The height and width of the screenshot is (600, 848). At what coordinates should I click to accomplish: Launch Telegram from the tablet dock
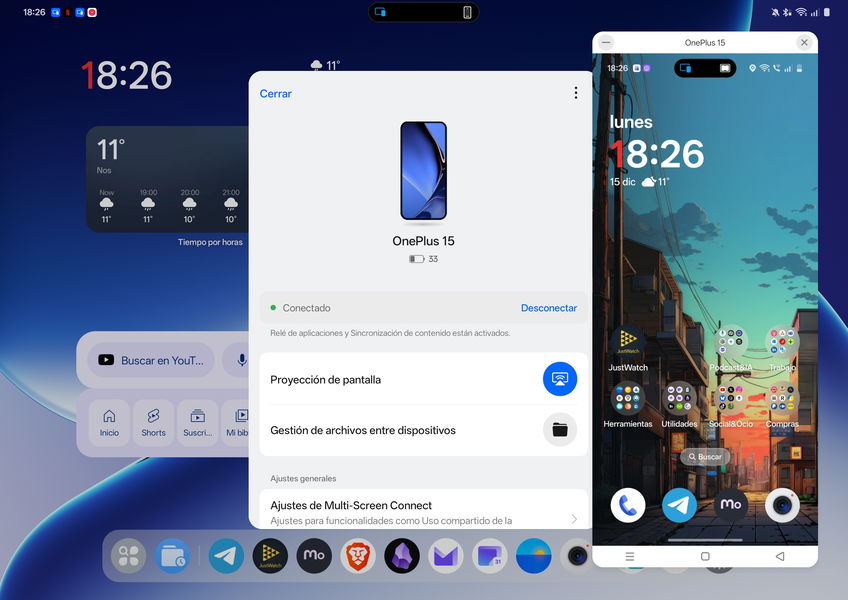(226, 556)
